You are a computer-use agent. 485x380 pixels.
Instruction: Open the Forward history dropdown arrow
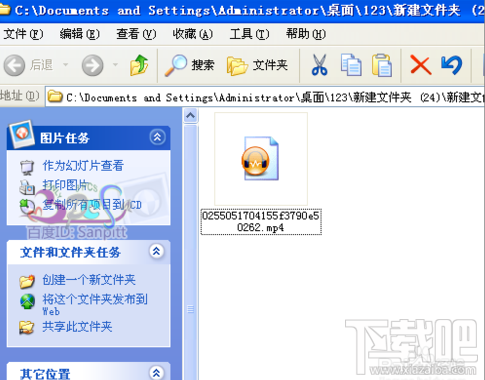pyautogui.click(x=115, y=64)
